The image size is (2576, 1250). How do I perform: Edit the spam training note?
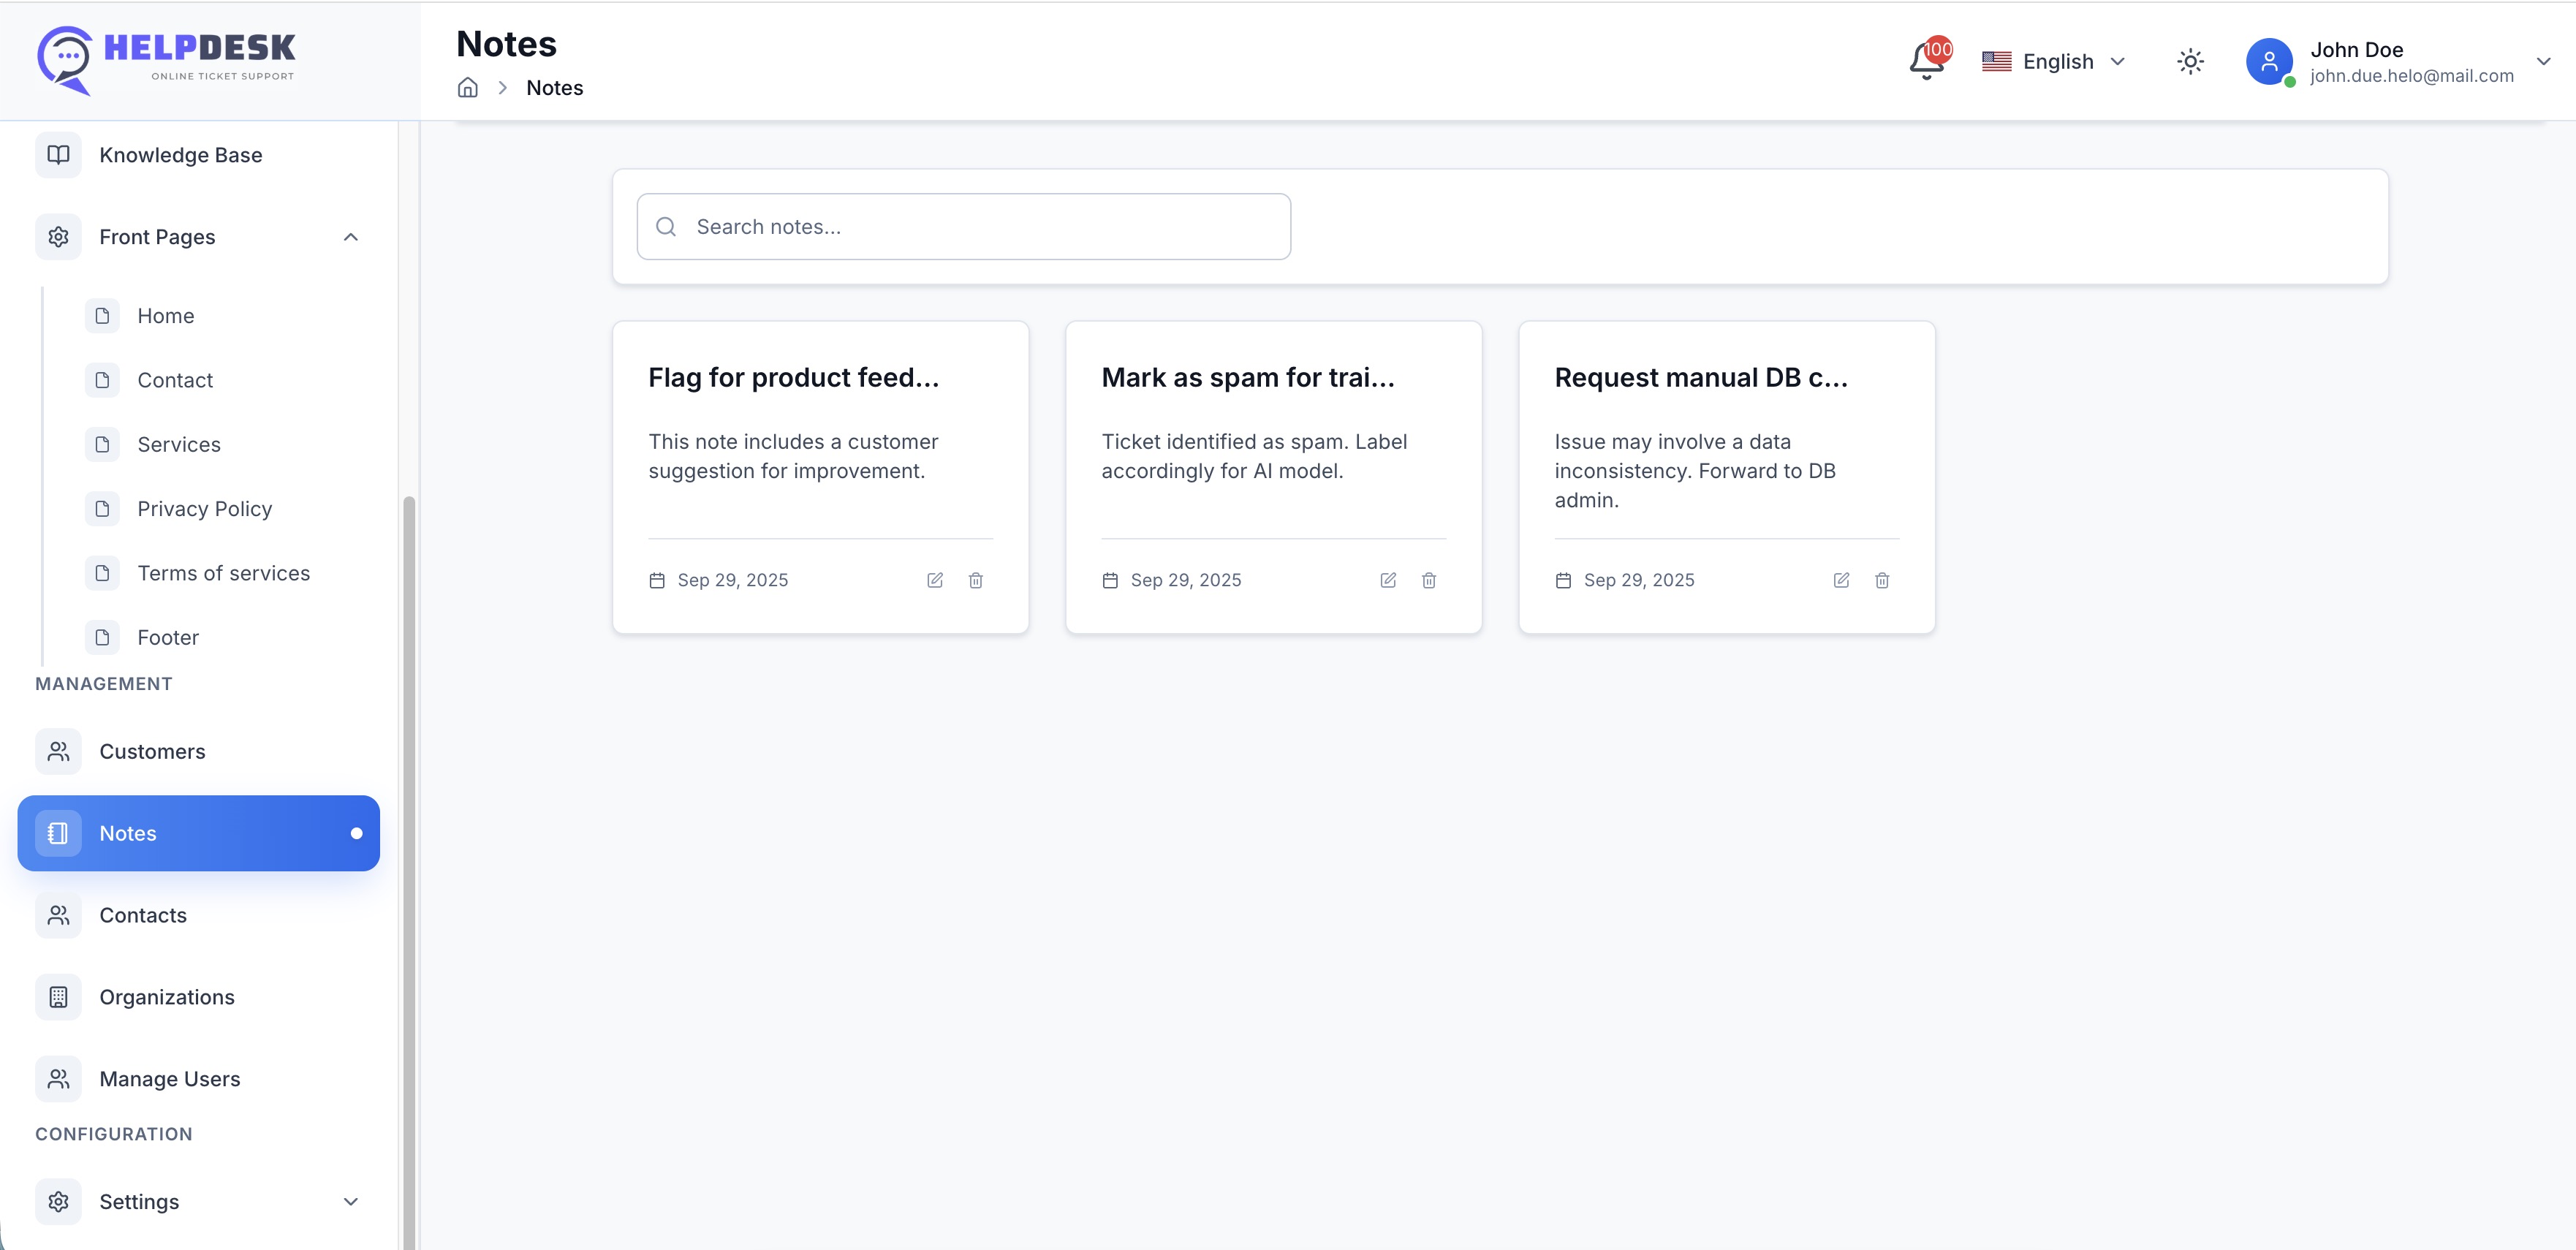point(1388,580)
